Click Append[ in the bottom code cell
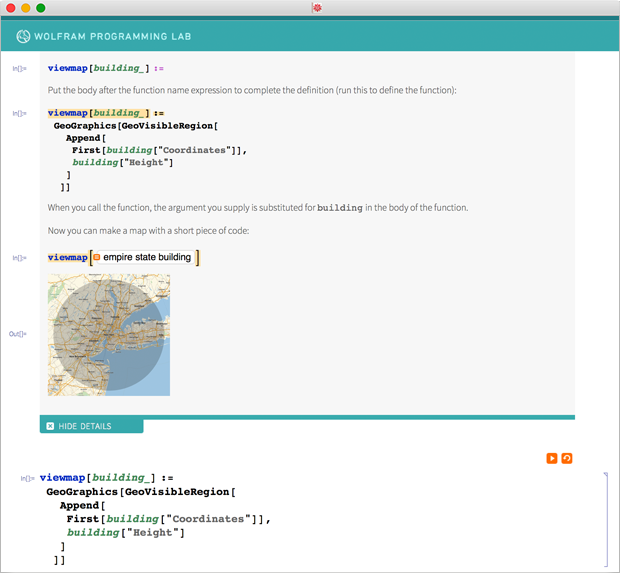620x573 pixels. (x=82, y=505)
